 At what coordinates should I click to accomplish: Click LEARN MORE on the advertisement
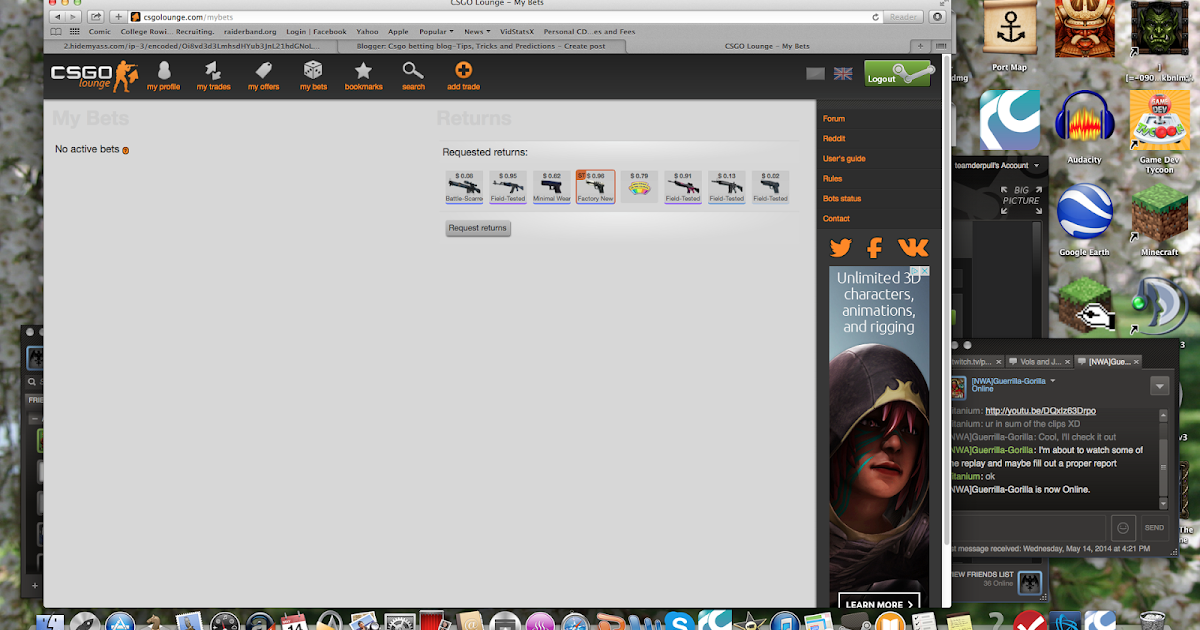coord(880,604)
